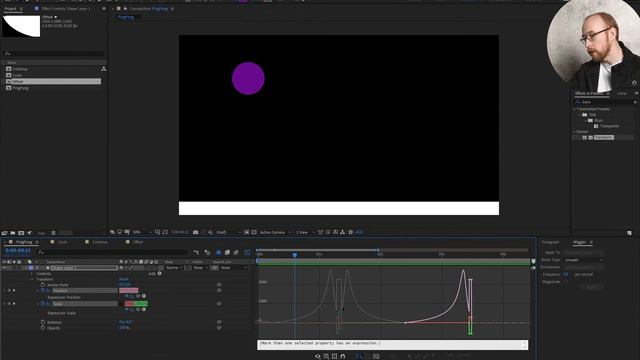Click the expression editor text field below graph
This screenshot has width=640, height=360.
click(392, 344)
